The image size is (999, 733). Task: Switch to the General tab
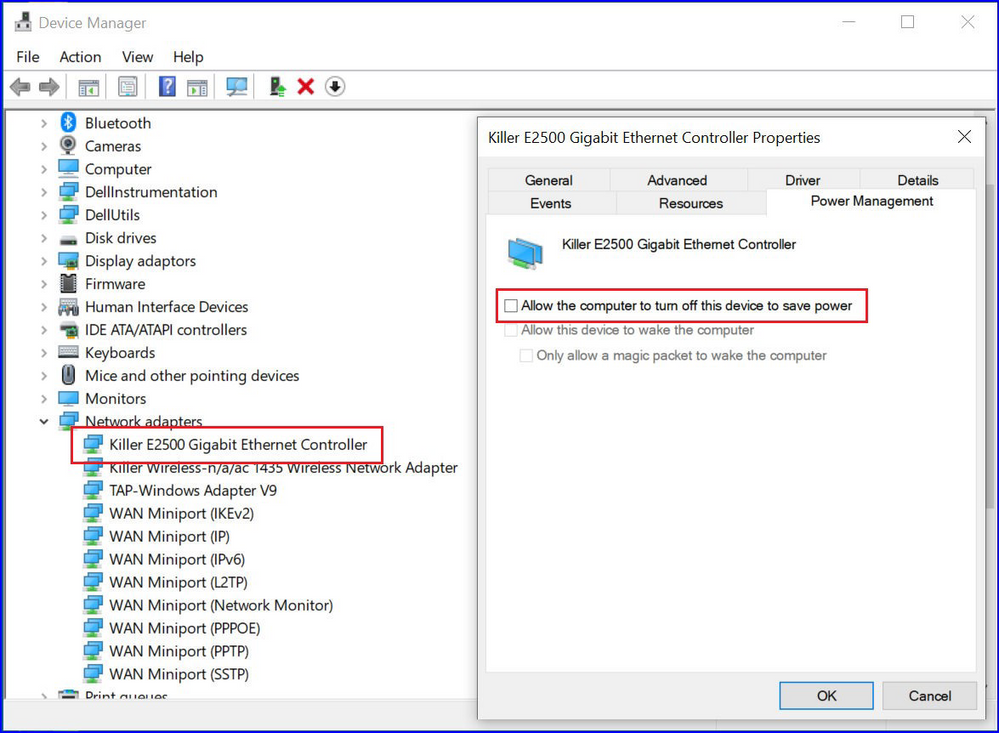(x=549, y=180)
